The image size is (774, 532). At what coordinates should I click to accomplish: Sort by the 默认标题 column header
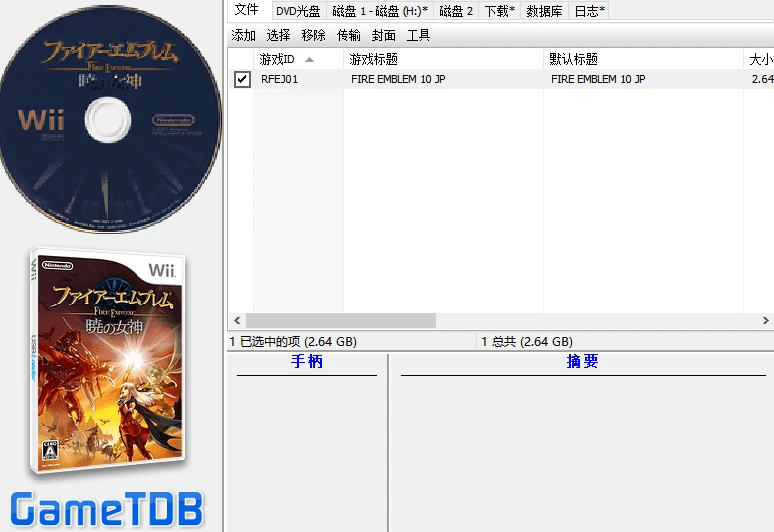(643, 59)
